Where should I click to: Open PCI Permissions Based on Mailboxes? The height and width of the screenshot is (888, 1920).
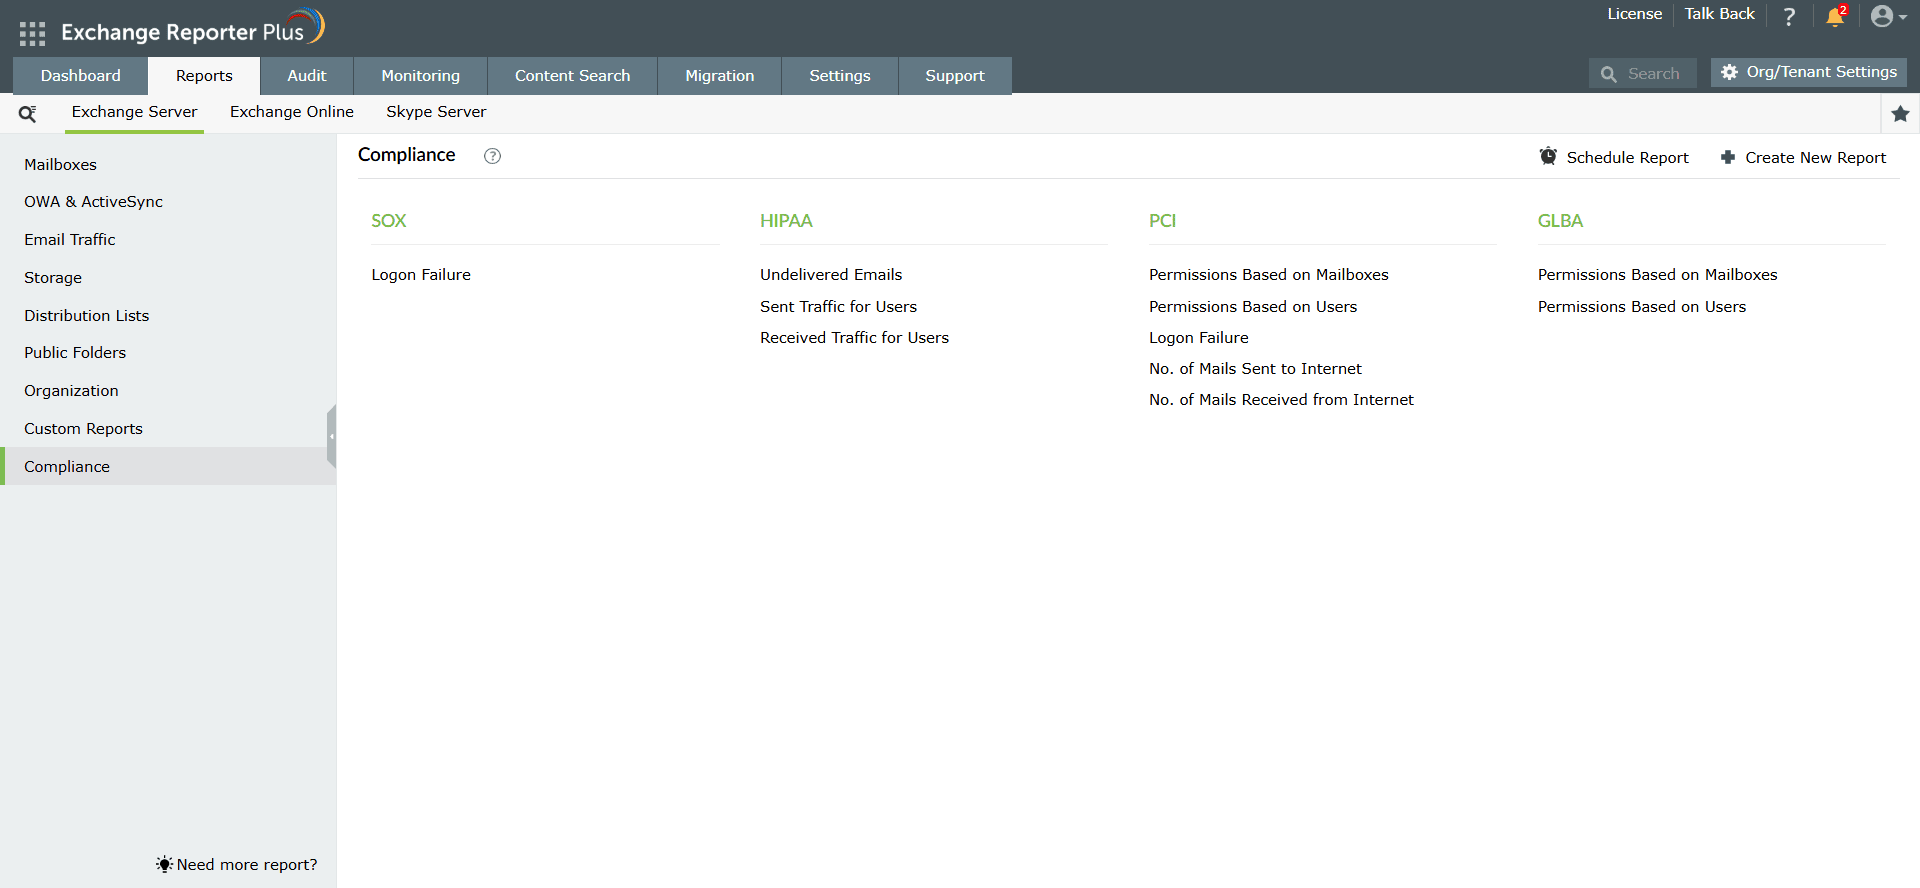(x=1269, y=275)
